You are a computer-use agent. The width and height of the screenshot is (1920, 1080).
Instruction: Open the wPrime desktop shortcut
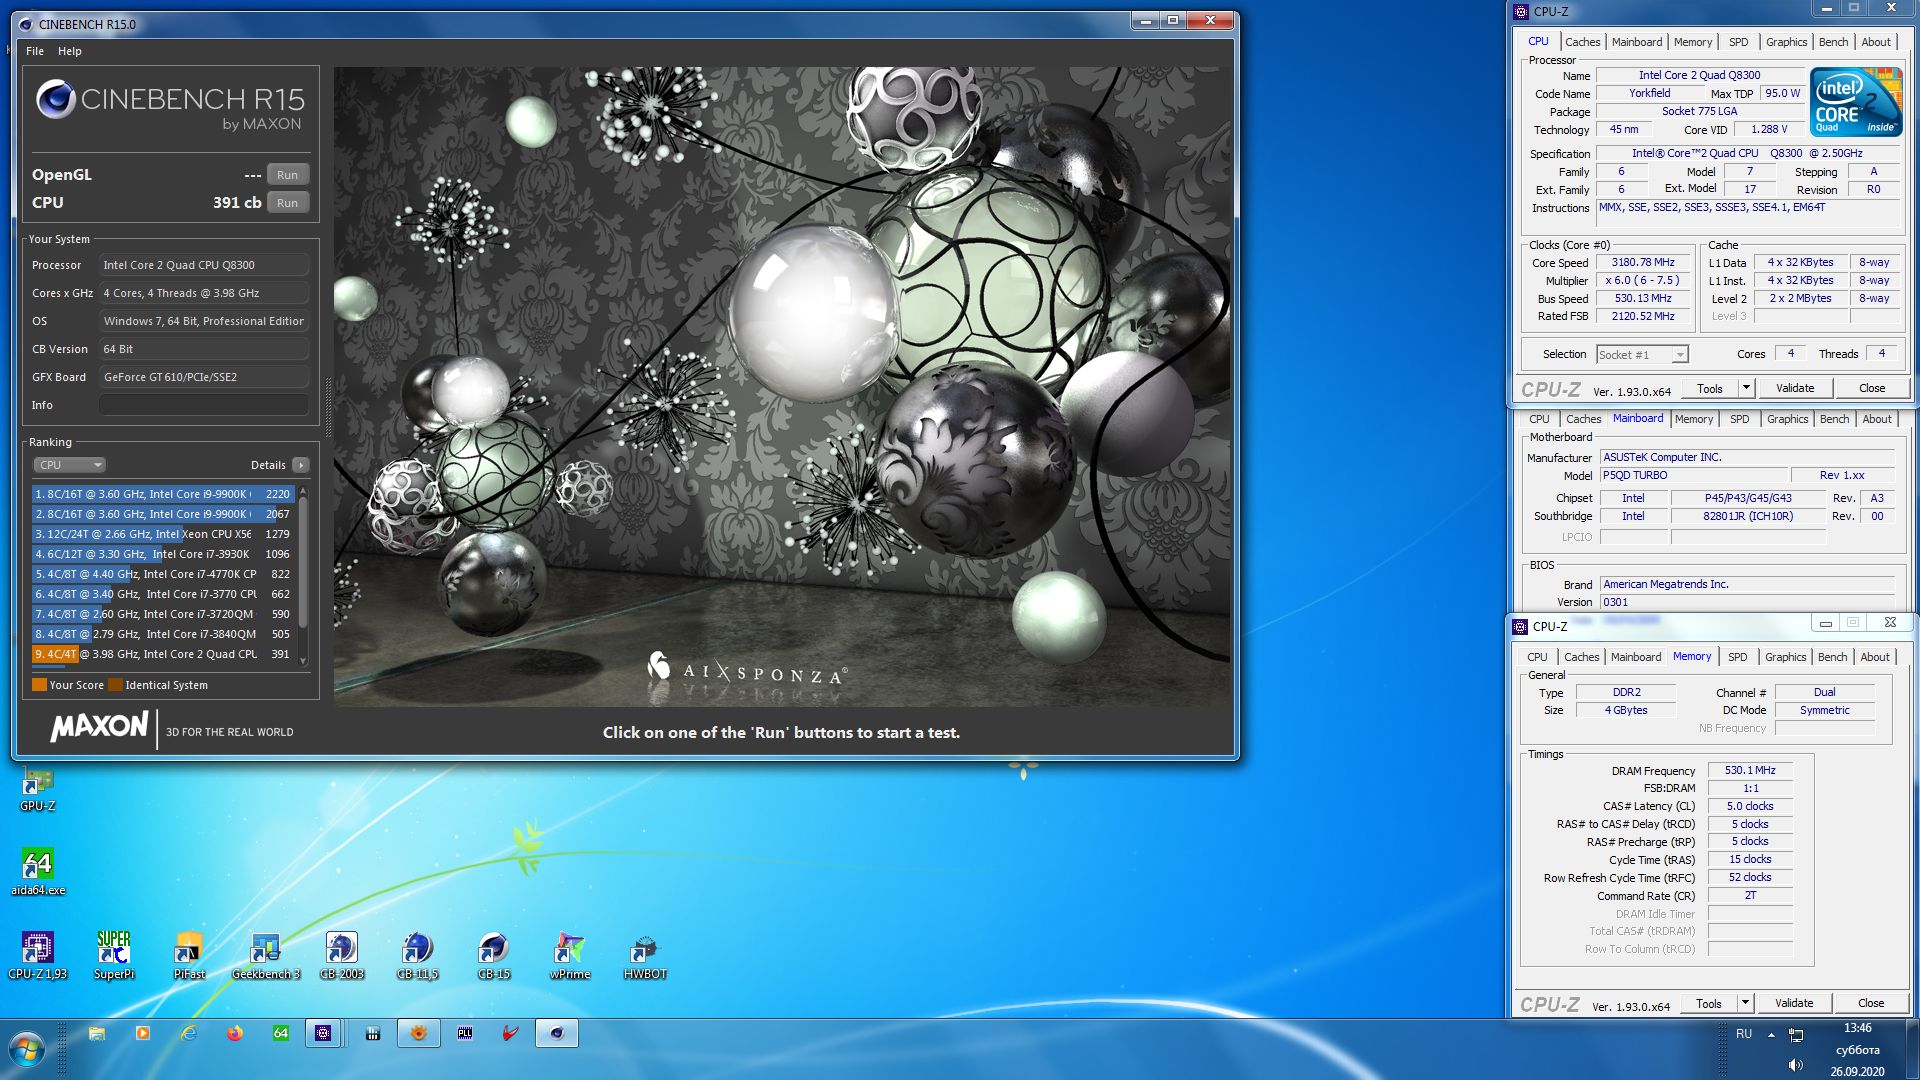(x=570, y=955)
